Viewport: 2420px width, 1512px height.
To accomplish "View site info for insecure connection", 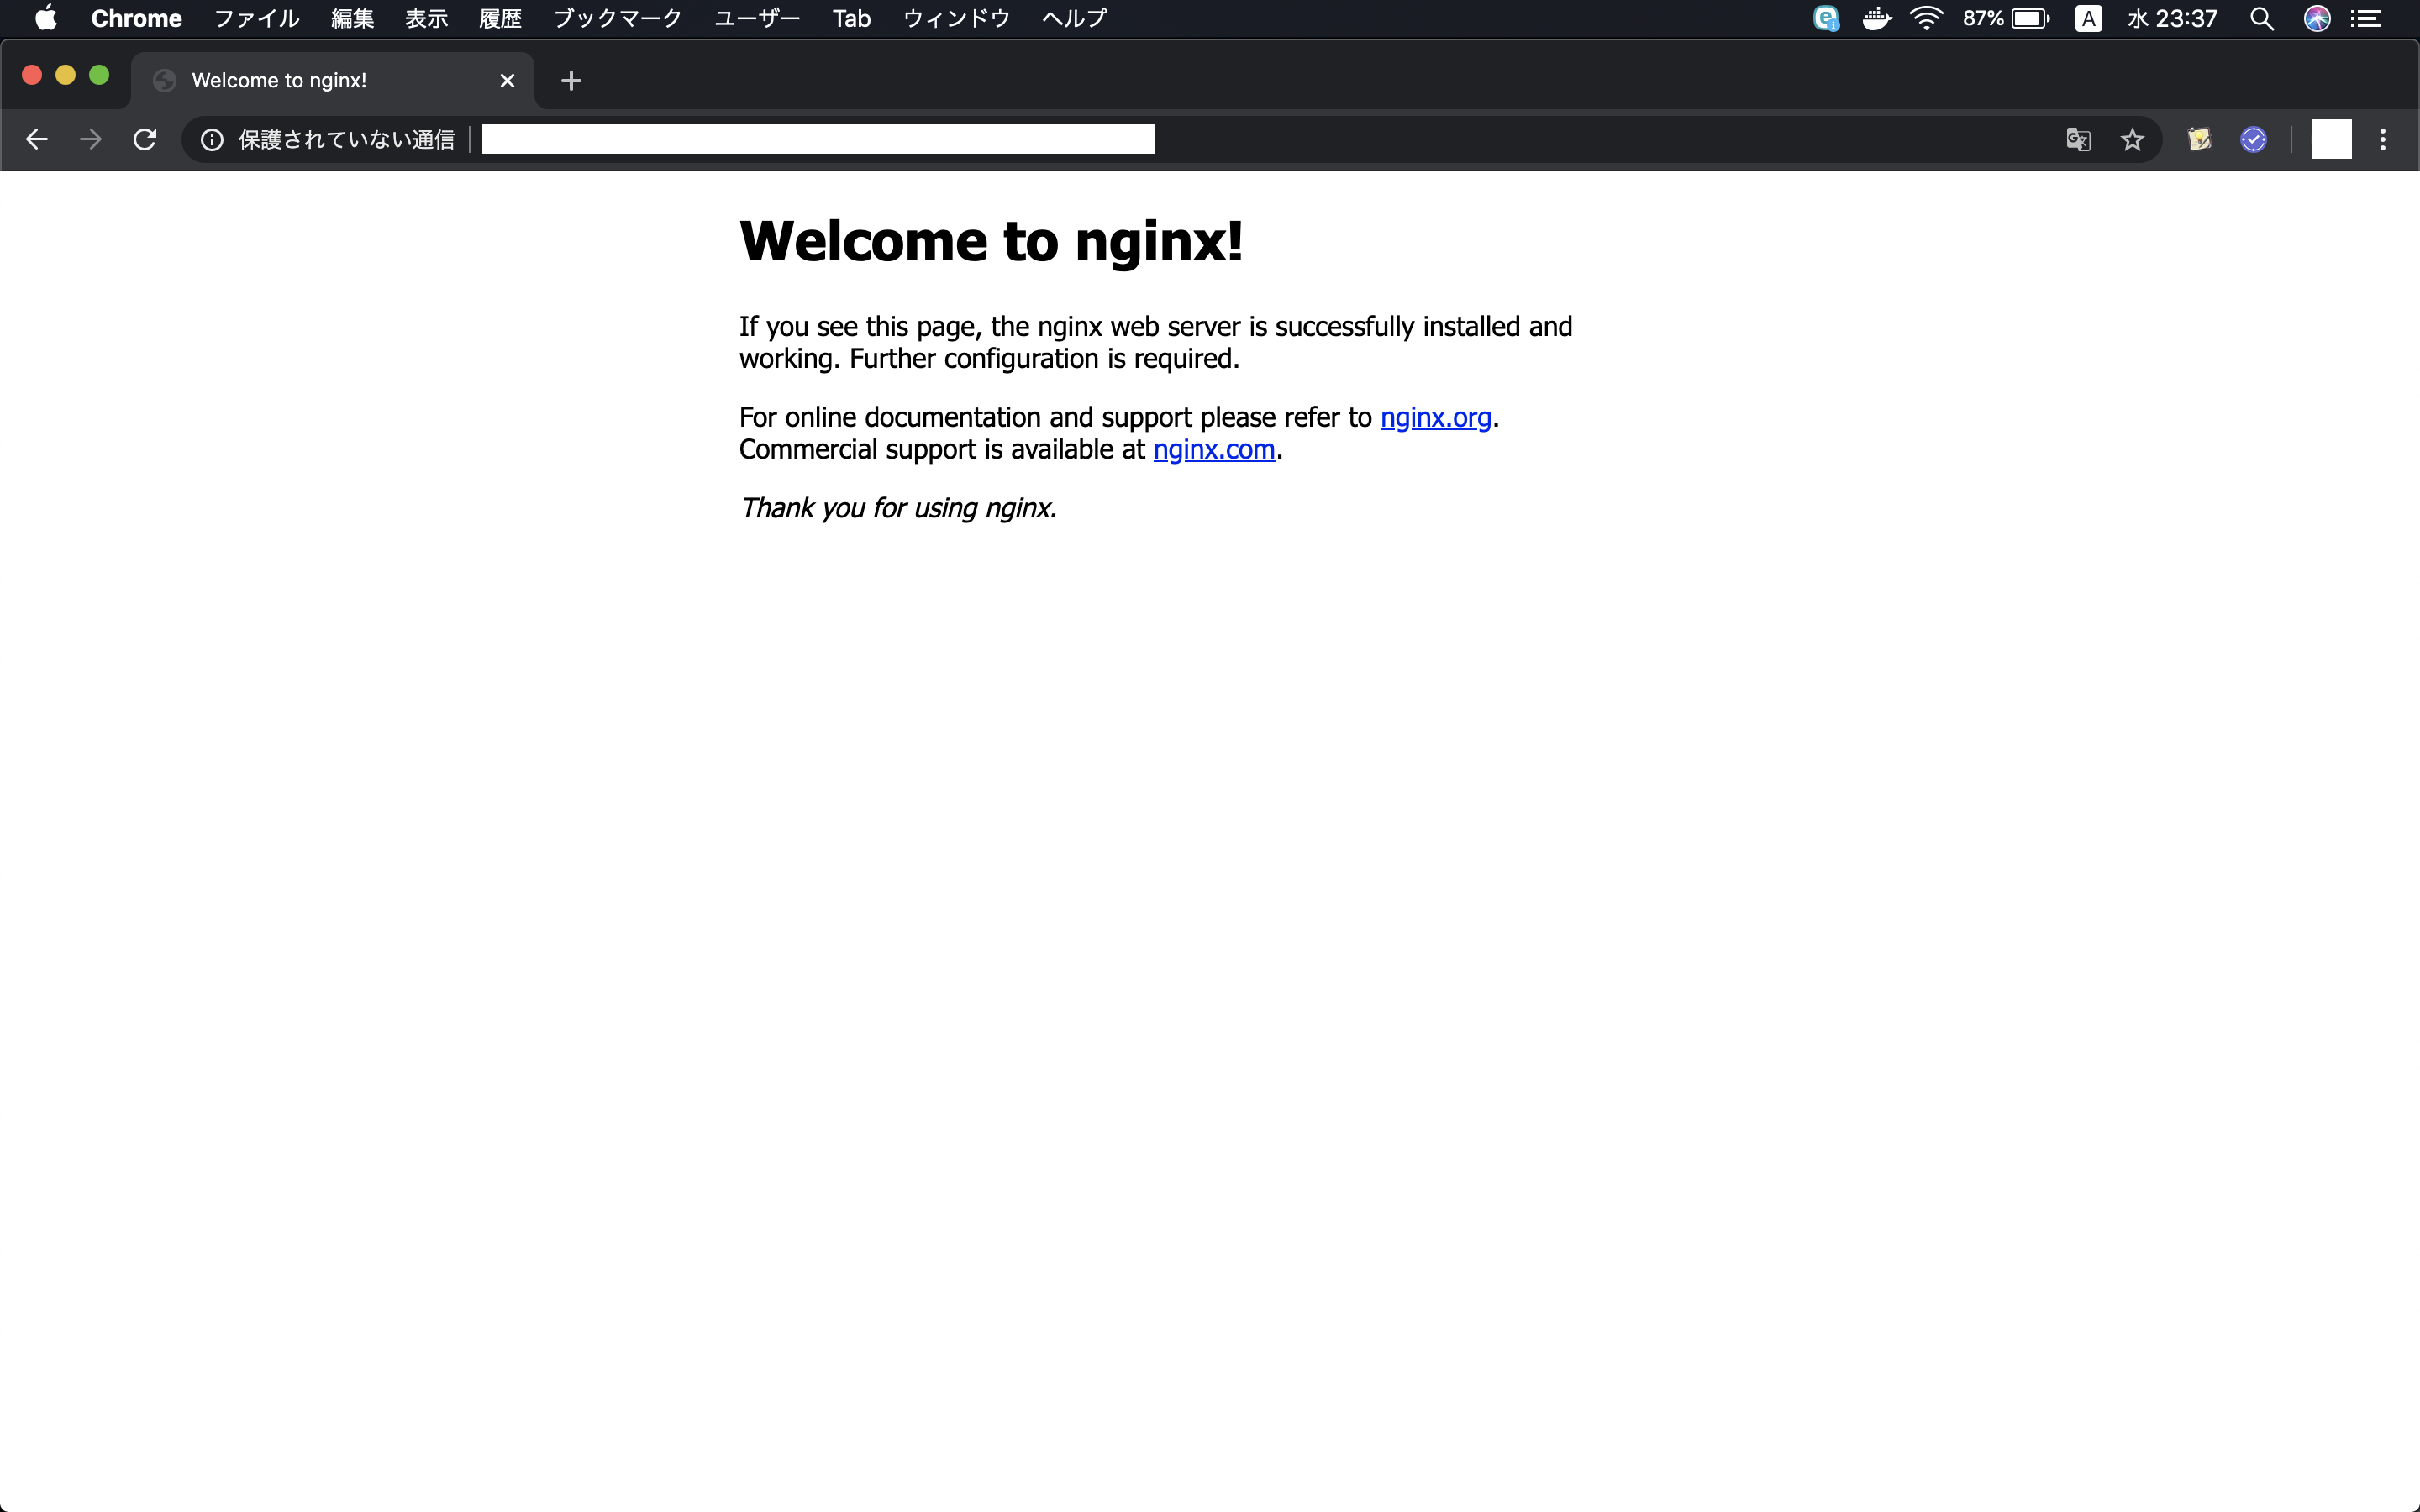I will tap(212, 140).
